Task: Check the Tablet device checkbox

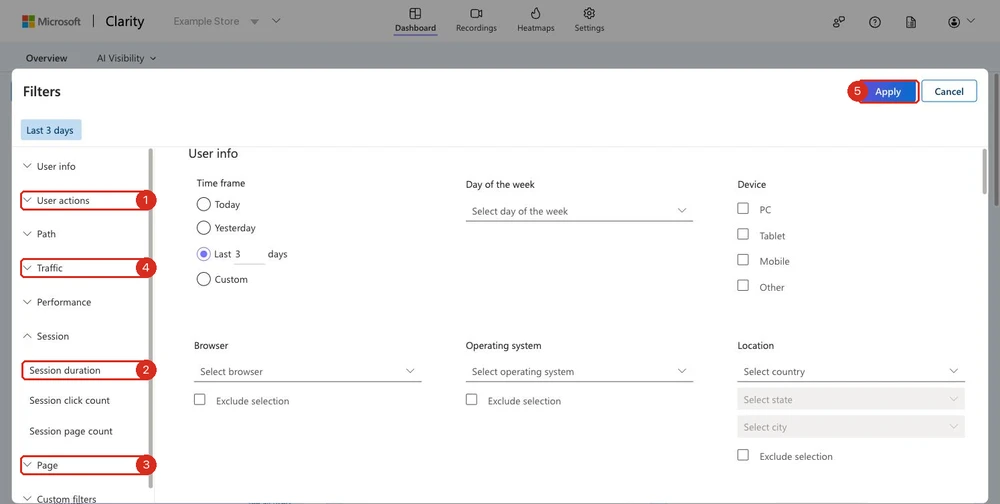Action: [x=743, y=234]
